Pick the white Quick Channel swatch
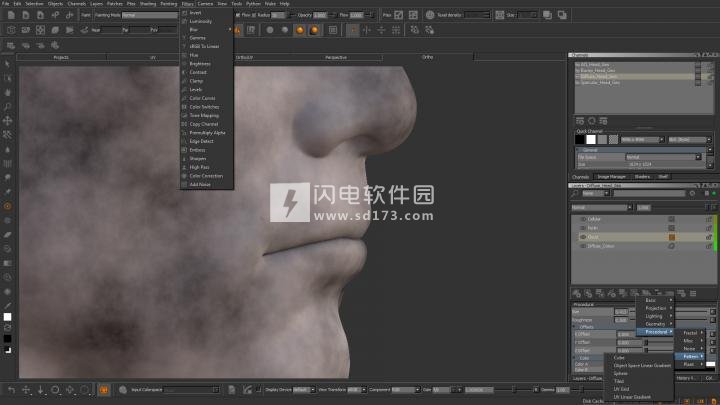 tap(591, 140)
